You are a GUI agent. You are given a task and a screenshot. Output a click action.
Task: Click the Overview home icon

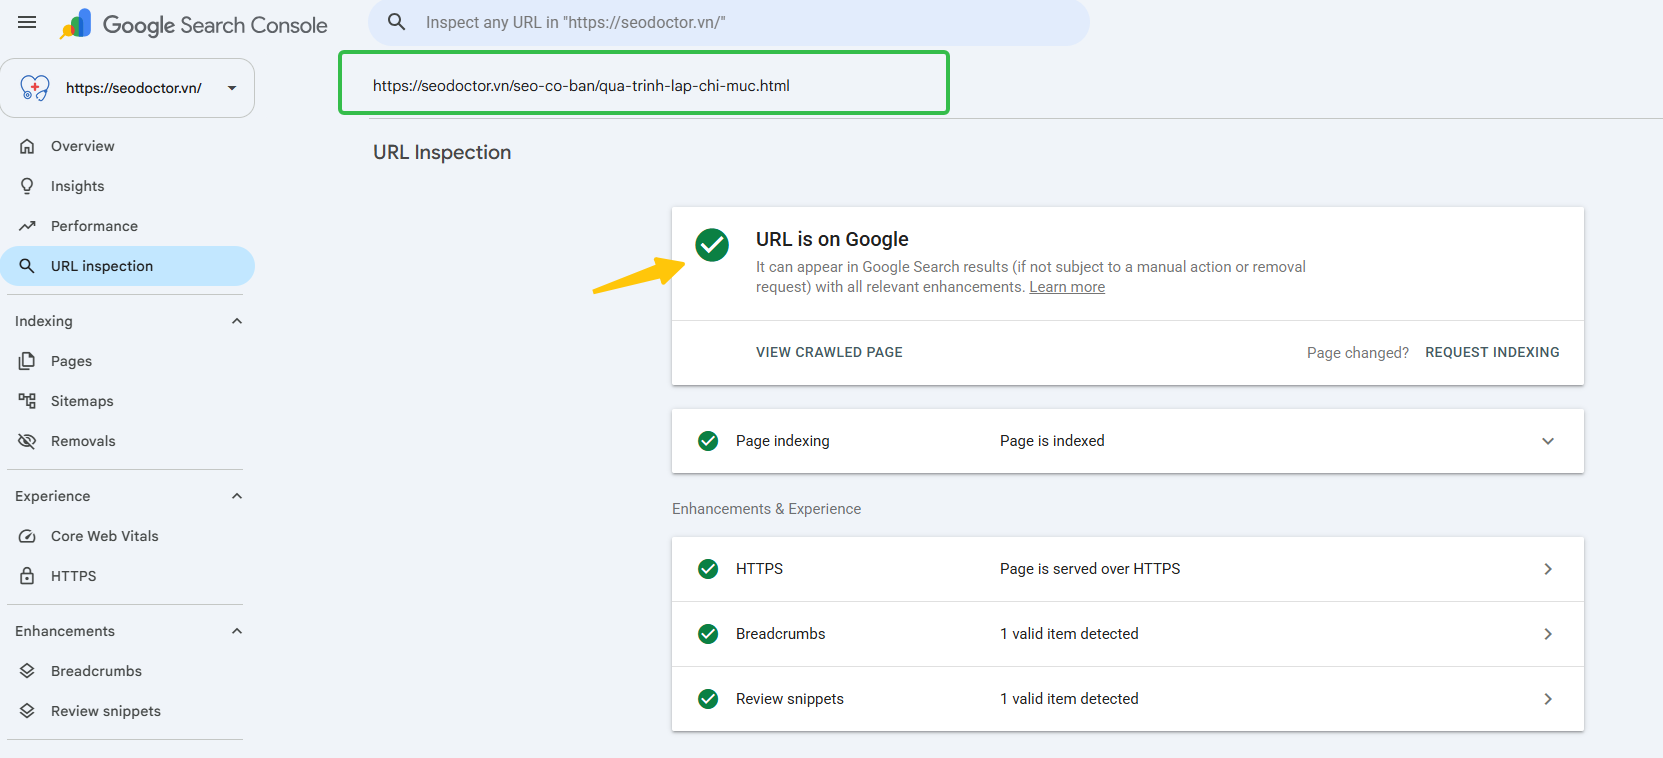pyautogui.click(x=27, y=146)
